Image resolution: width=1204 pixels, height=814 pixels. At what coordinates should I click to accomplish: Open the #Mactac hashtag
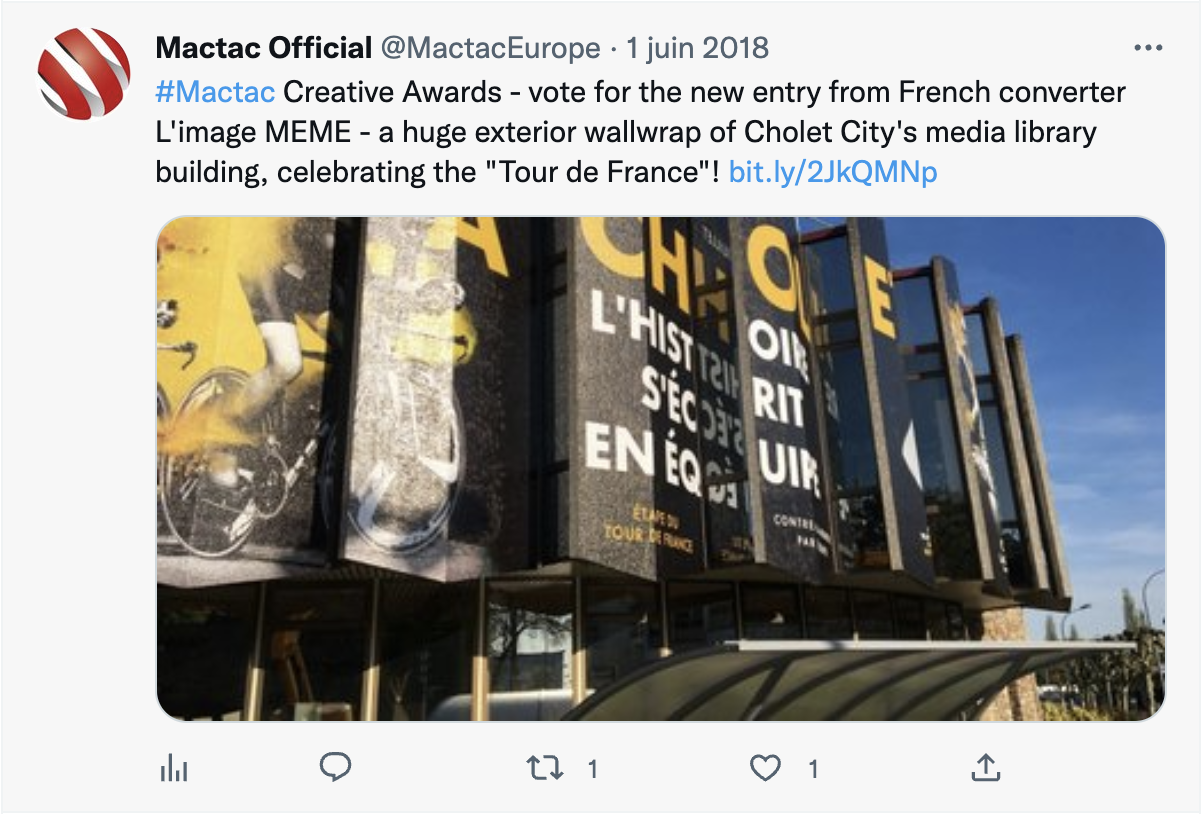point(215,93)
